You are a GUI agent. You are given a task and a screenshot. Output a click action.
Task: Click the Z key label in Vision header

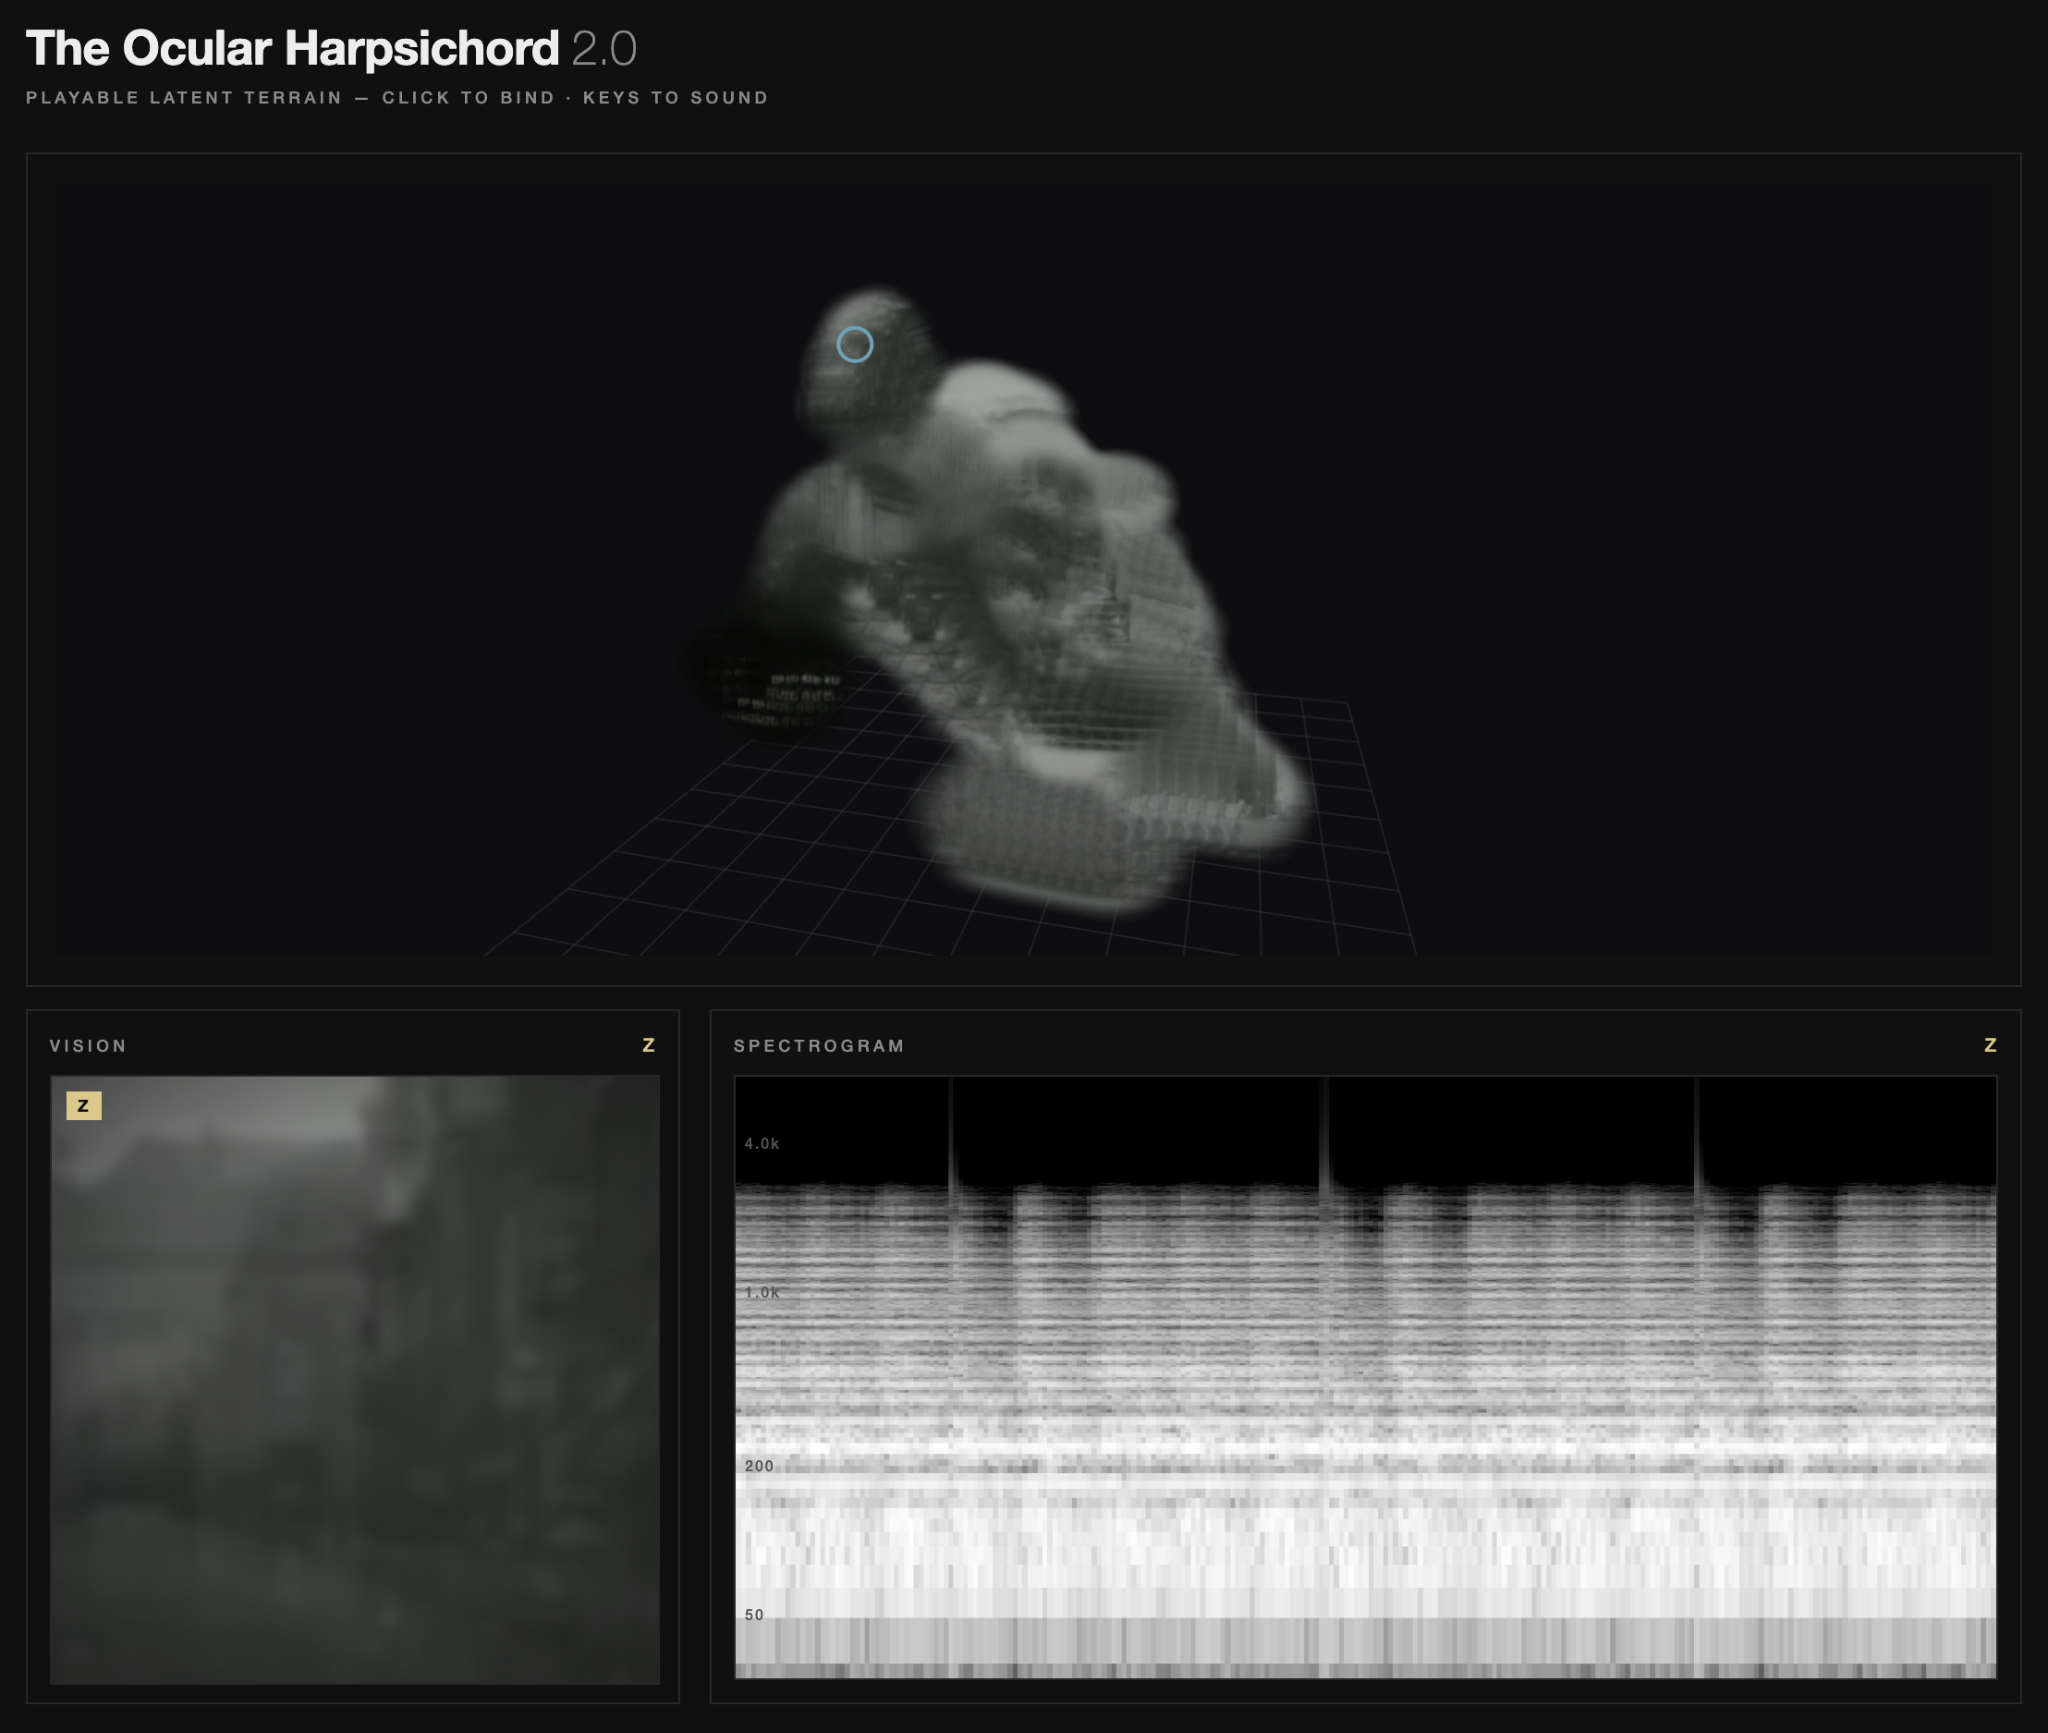tap(648, 1045)
